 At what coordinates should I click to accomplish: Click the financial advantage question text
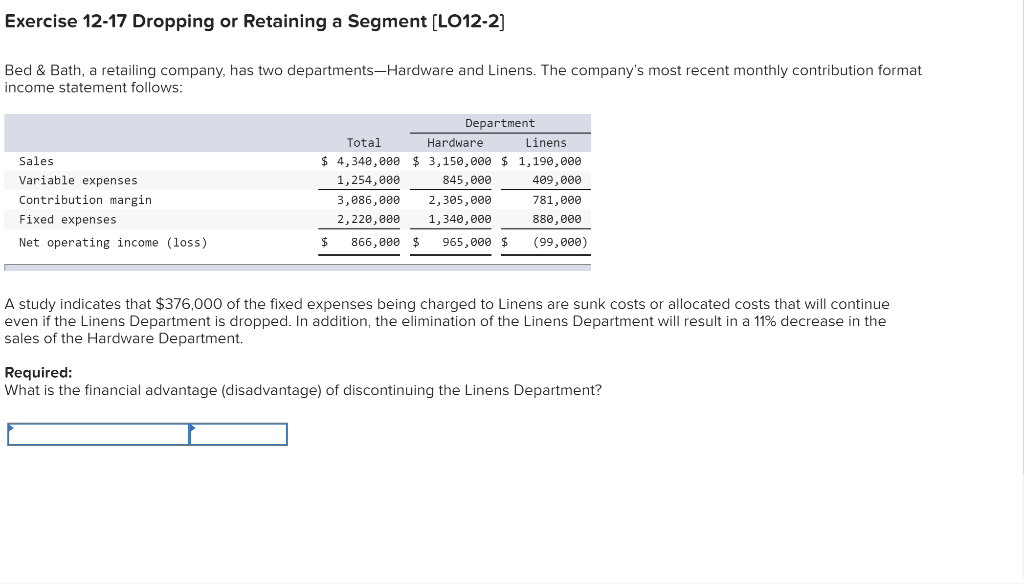305,390
